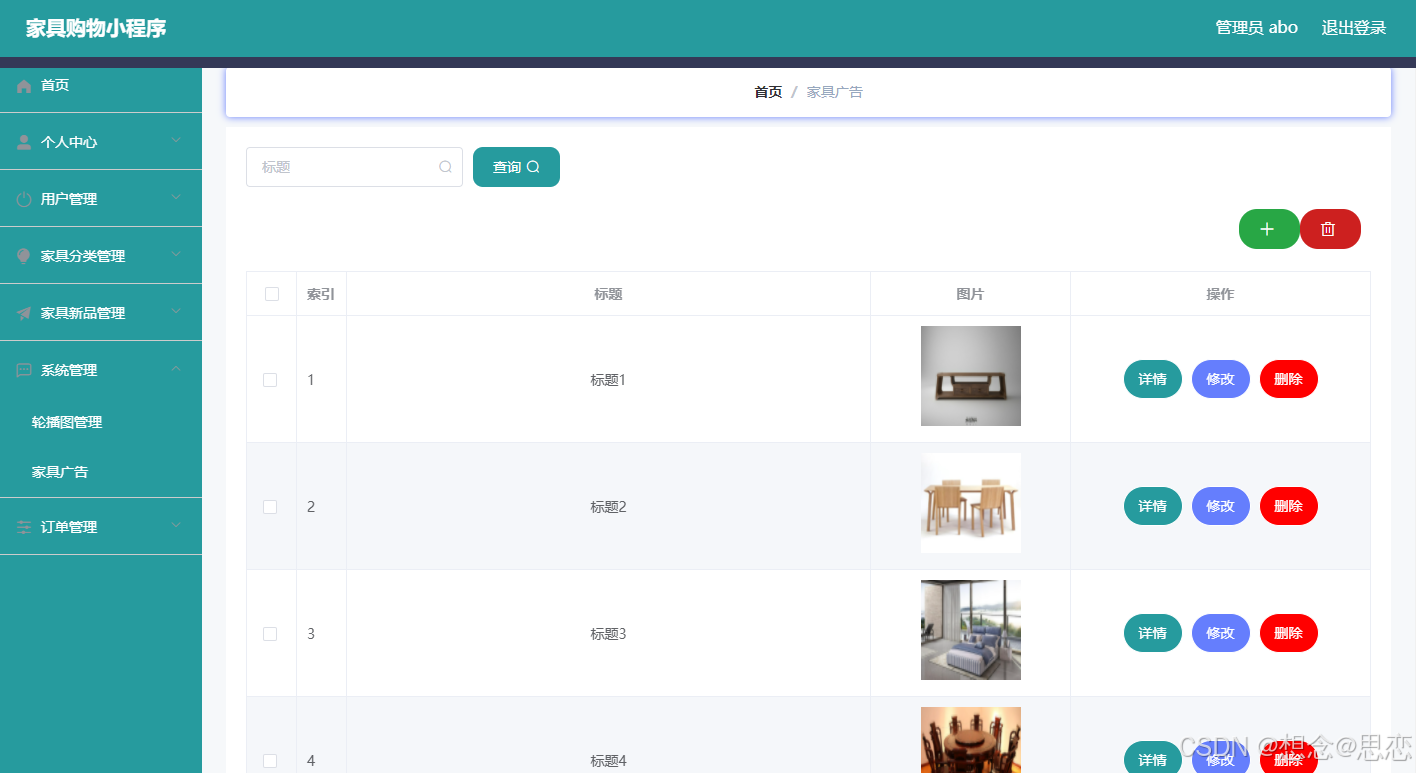Image resolution: width=1416 pixels, height=773 pixels.
Task: Click 删除 for 标题1
Action: tap(1289, 379)
